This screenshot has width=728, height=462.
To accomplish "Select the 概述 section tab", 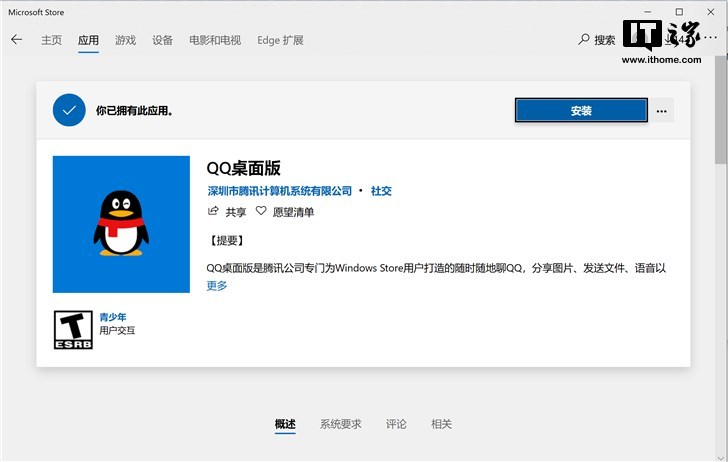I will click(x=285, y=424).
